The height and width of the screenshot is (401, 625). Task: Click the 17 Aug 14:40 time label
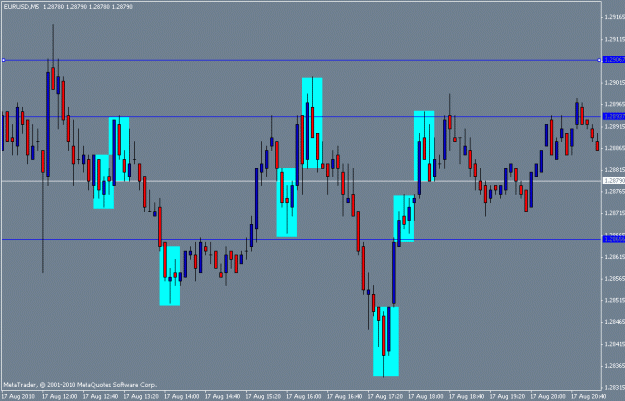(x=222, y=397)
